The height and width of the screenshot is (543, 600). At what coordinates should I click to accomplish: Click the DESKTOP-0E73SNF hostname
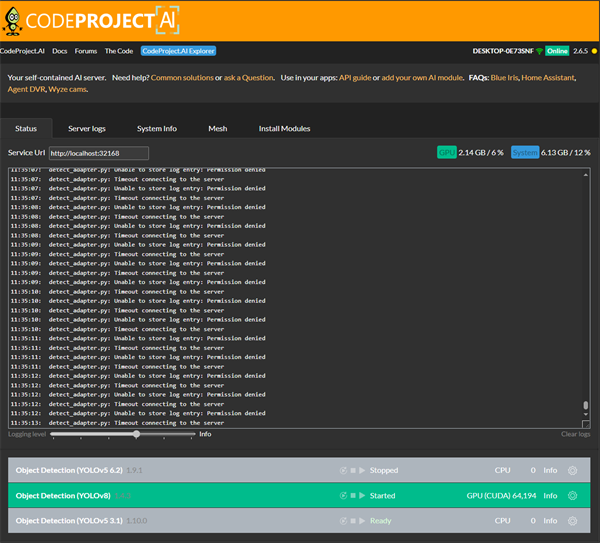[x=503, y=51]
